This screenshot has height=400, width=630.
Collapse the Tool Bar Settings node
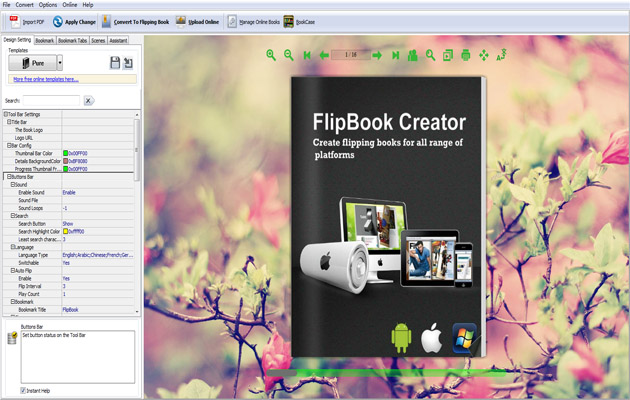[6, 114]
